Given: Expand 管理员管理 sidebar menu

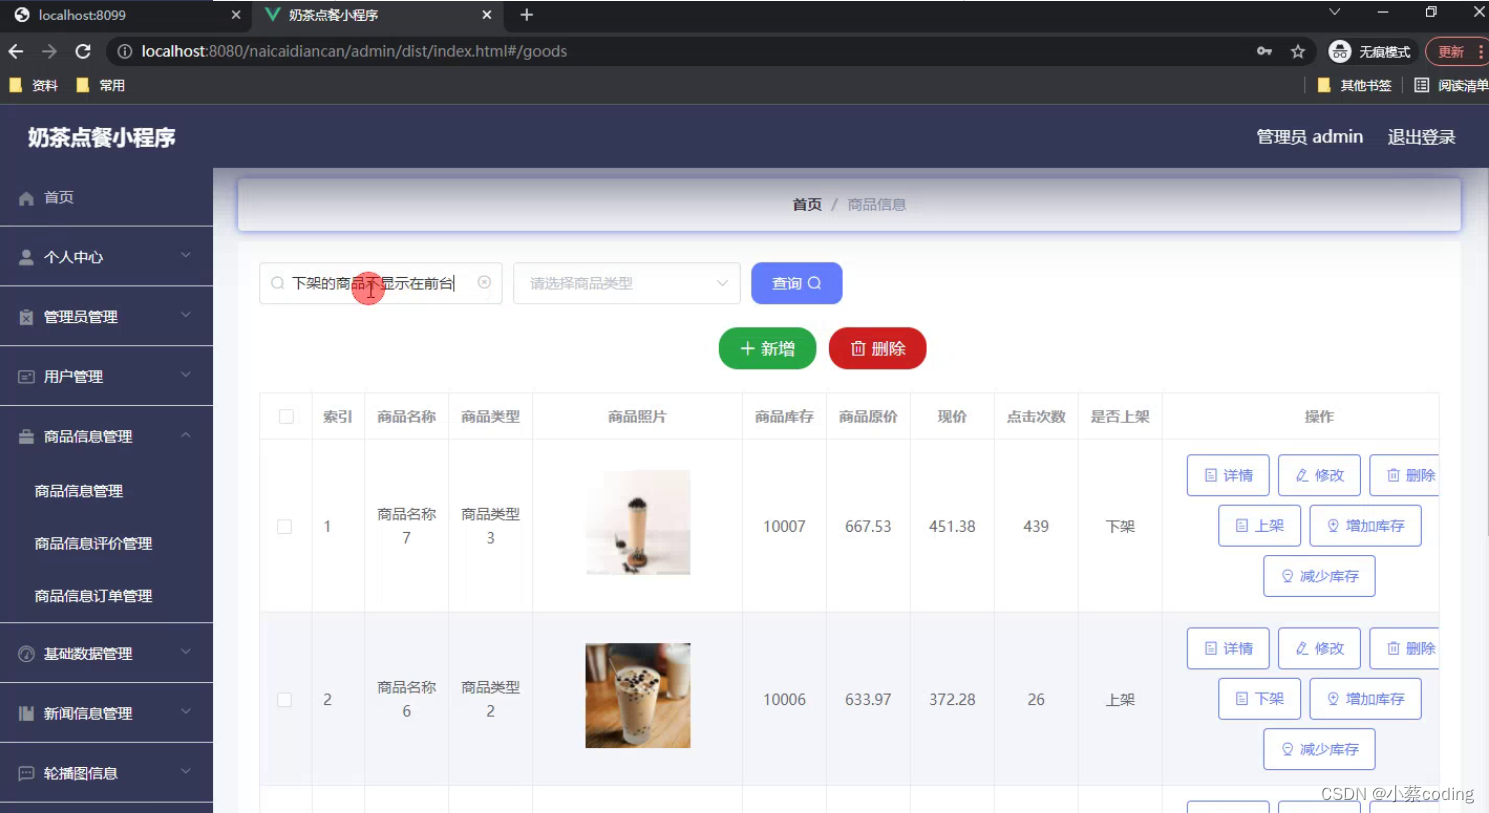Looking at the screenshot, I should pyautogui.click(x=106, y=317).
